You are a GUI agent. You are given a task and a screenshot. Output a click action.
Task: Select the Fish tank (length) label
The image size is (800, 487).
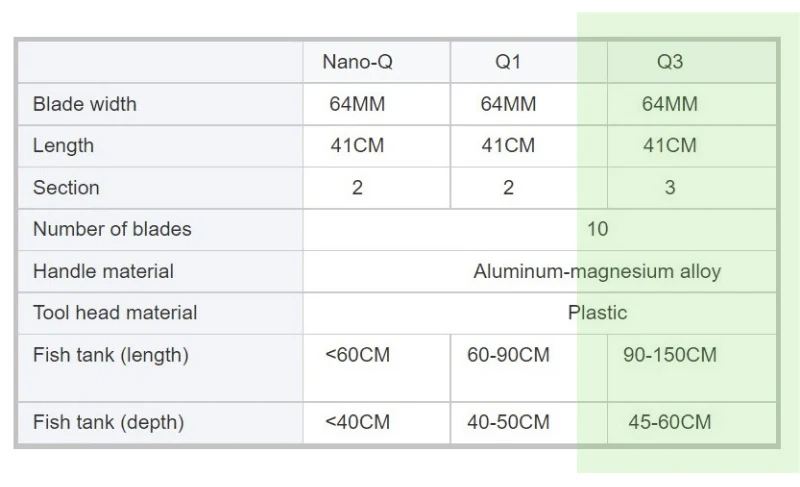coord(111,355)
